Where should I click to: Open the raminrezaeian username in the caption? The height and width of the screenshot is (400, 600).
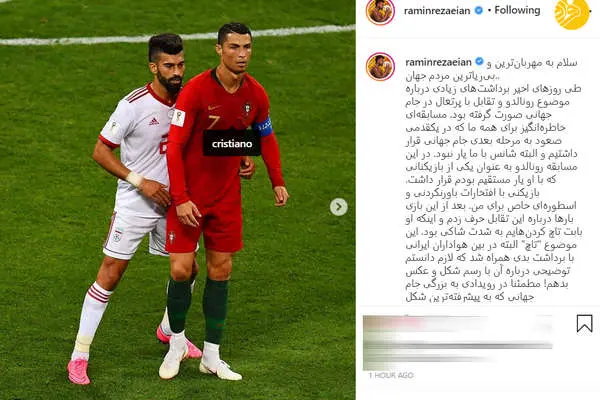[x=438, y=62]
